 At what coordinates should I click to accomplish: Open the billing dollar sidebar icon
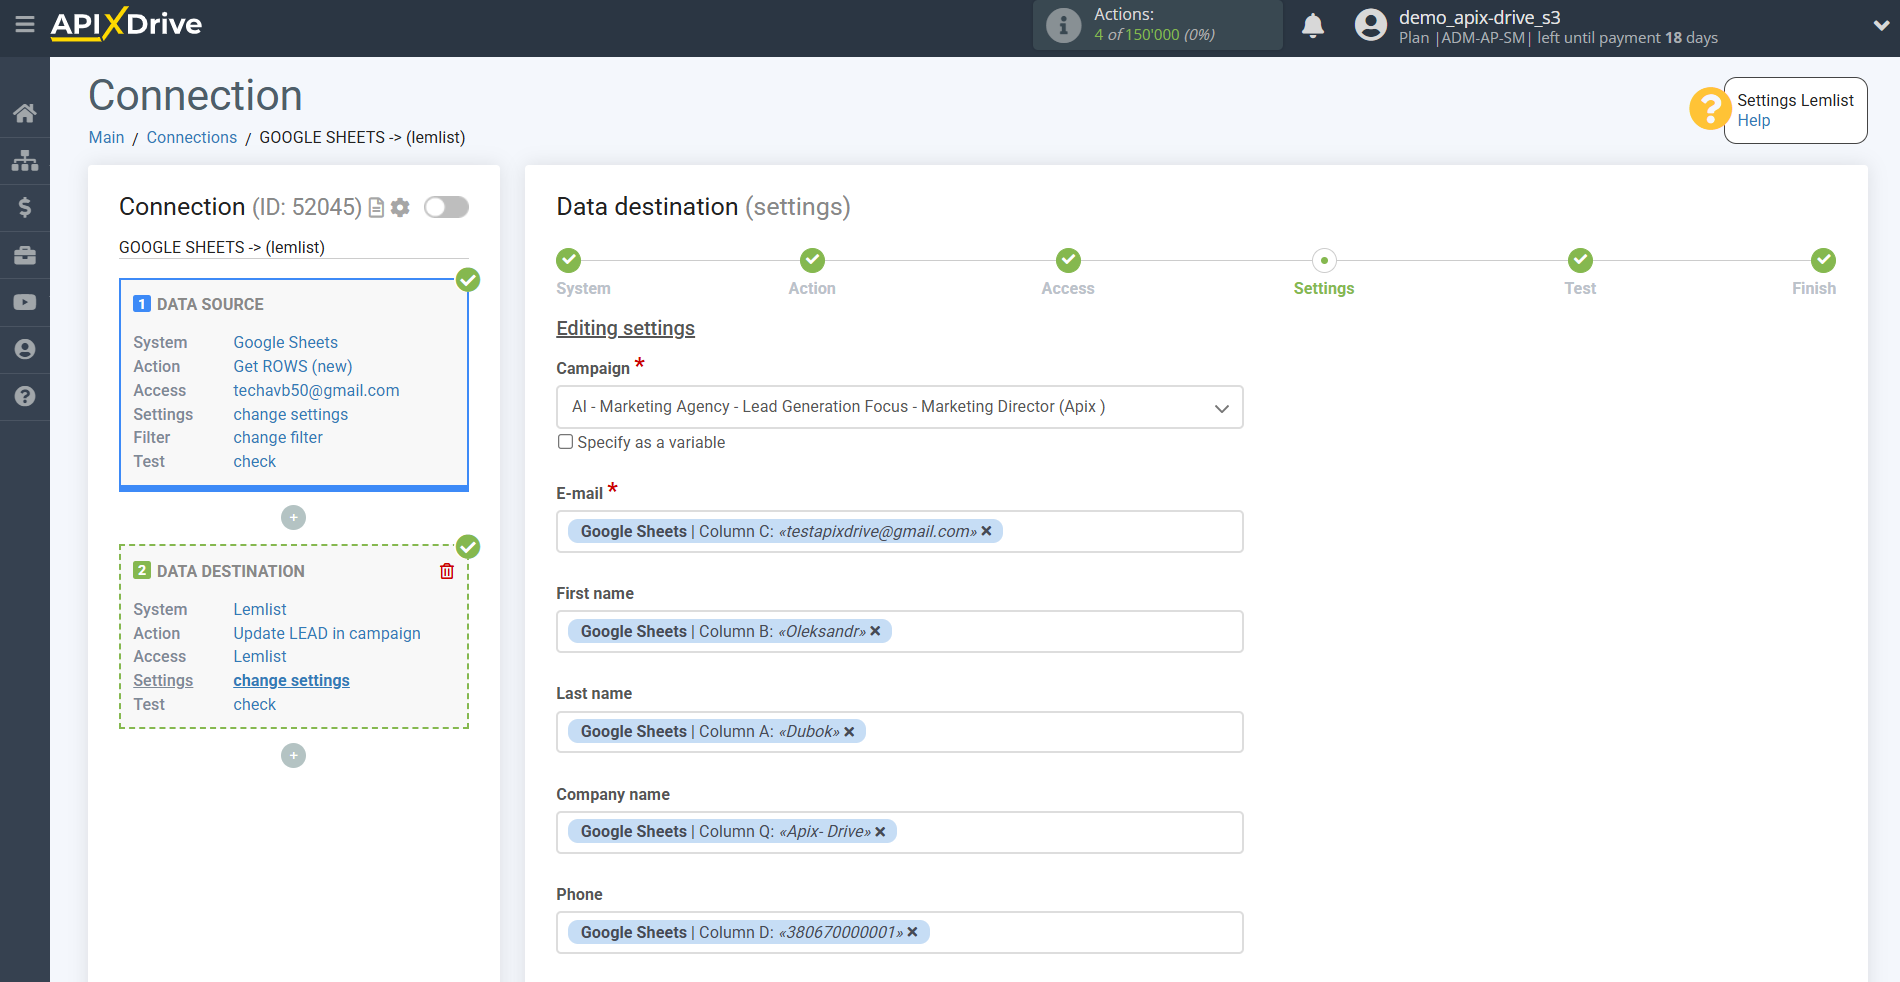[x=25, y=207]
